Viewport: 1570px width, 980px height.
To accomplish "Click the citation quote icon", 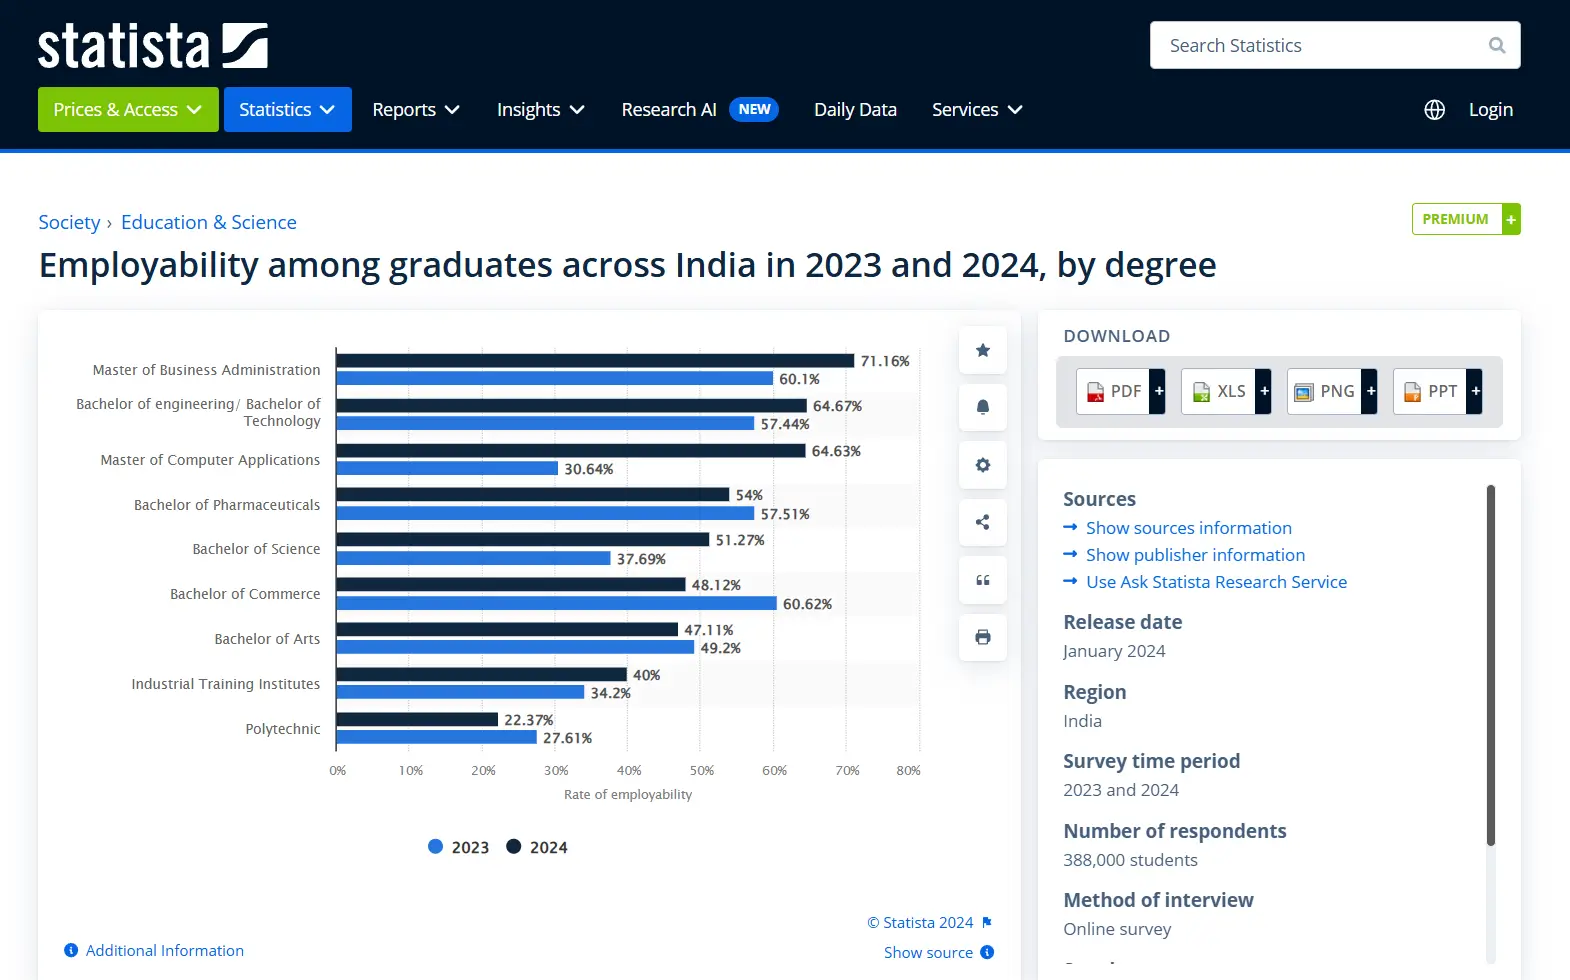I will point(983,580).
